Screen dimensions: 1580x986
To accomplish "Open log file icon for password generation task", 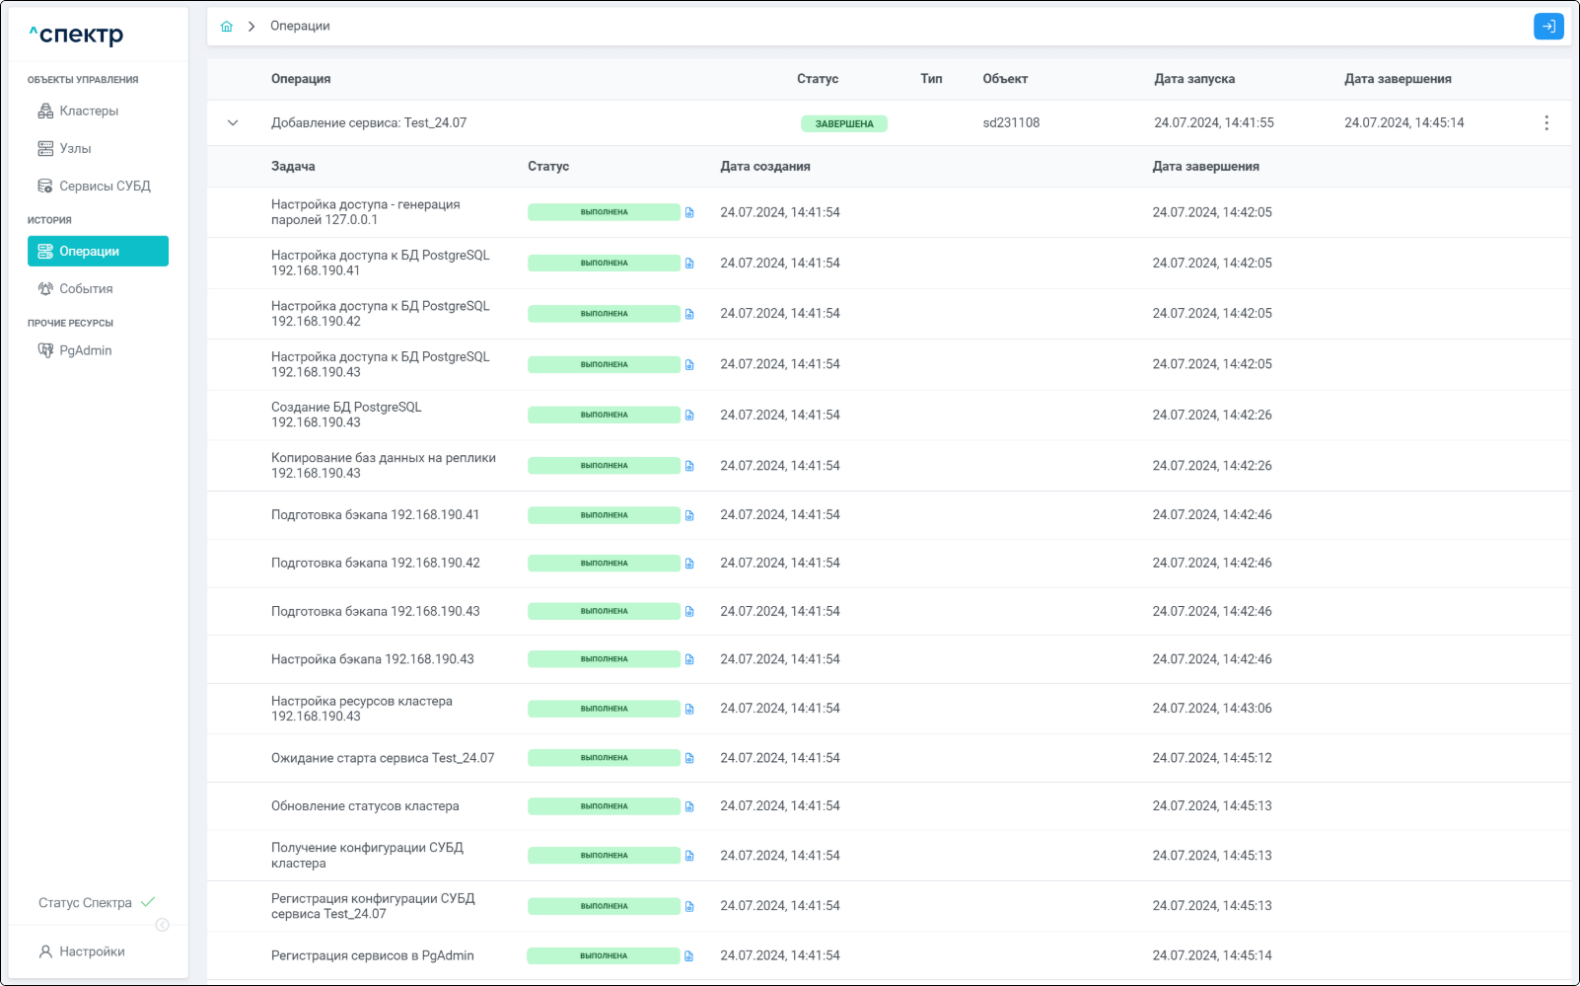I will pos(689,213).
